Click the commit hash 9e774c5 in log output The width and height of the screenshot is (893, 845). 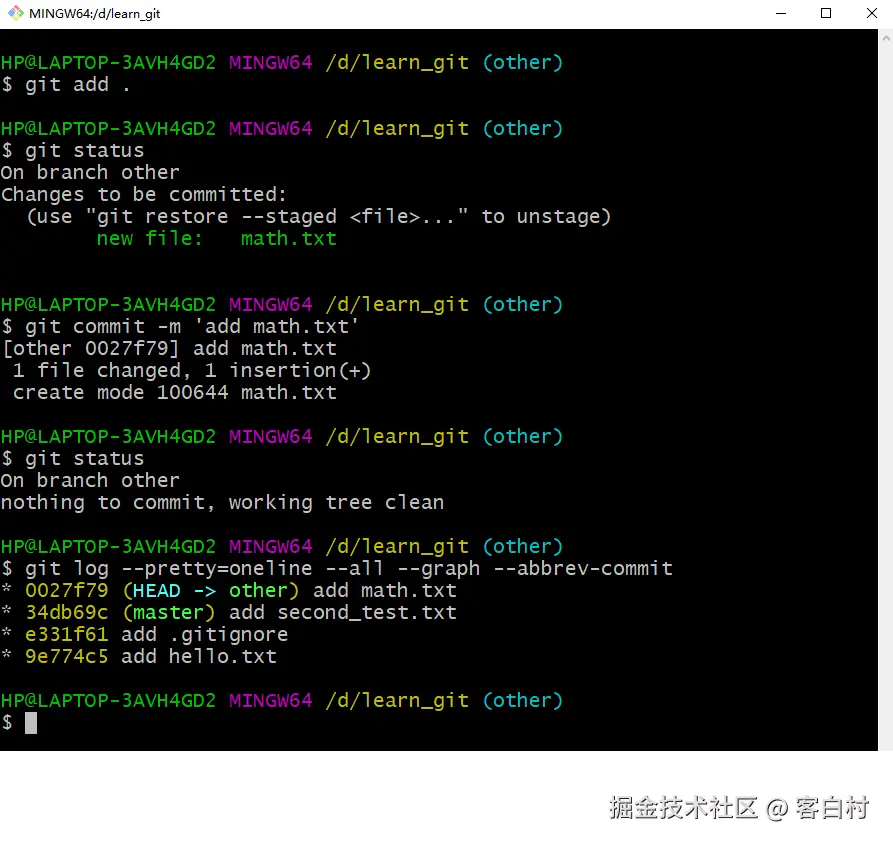66,656
